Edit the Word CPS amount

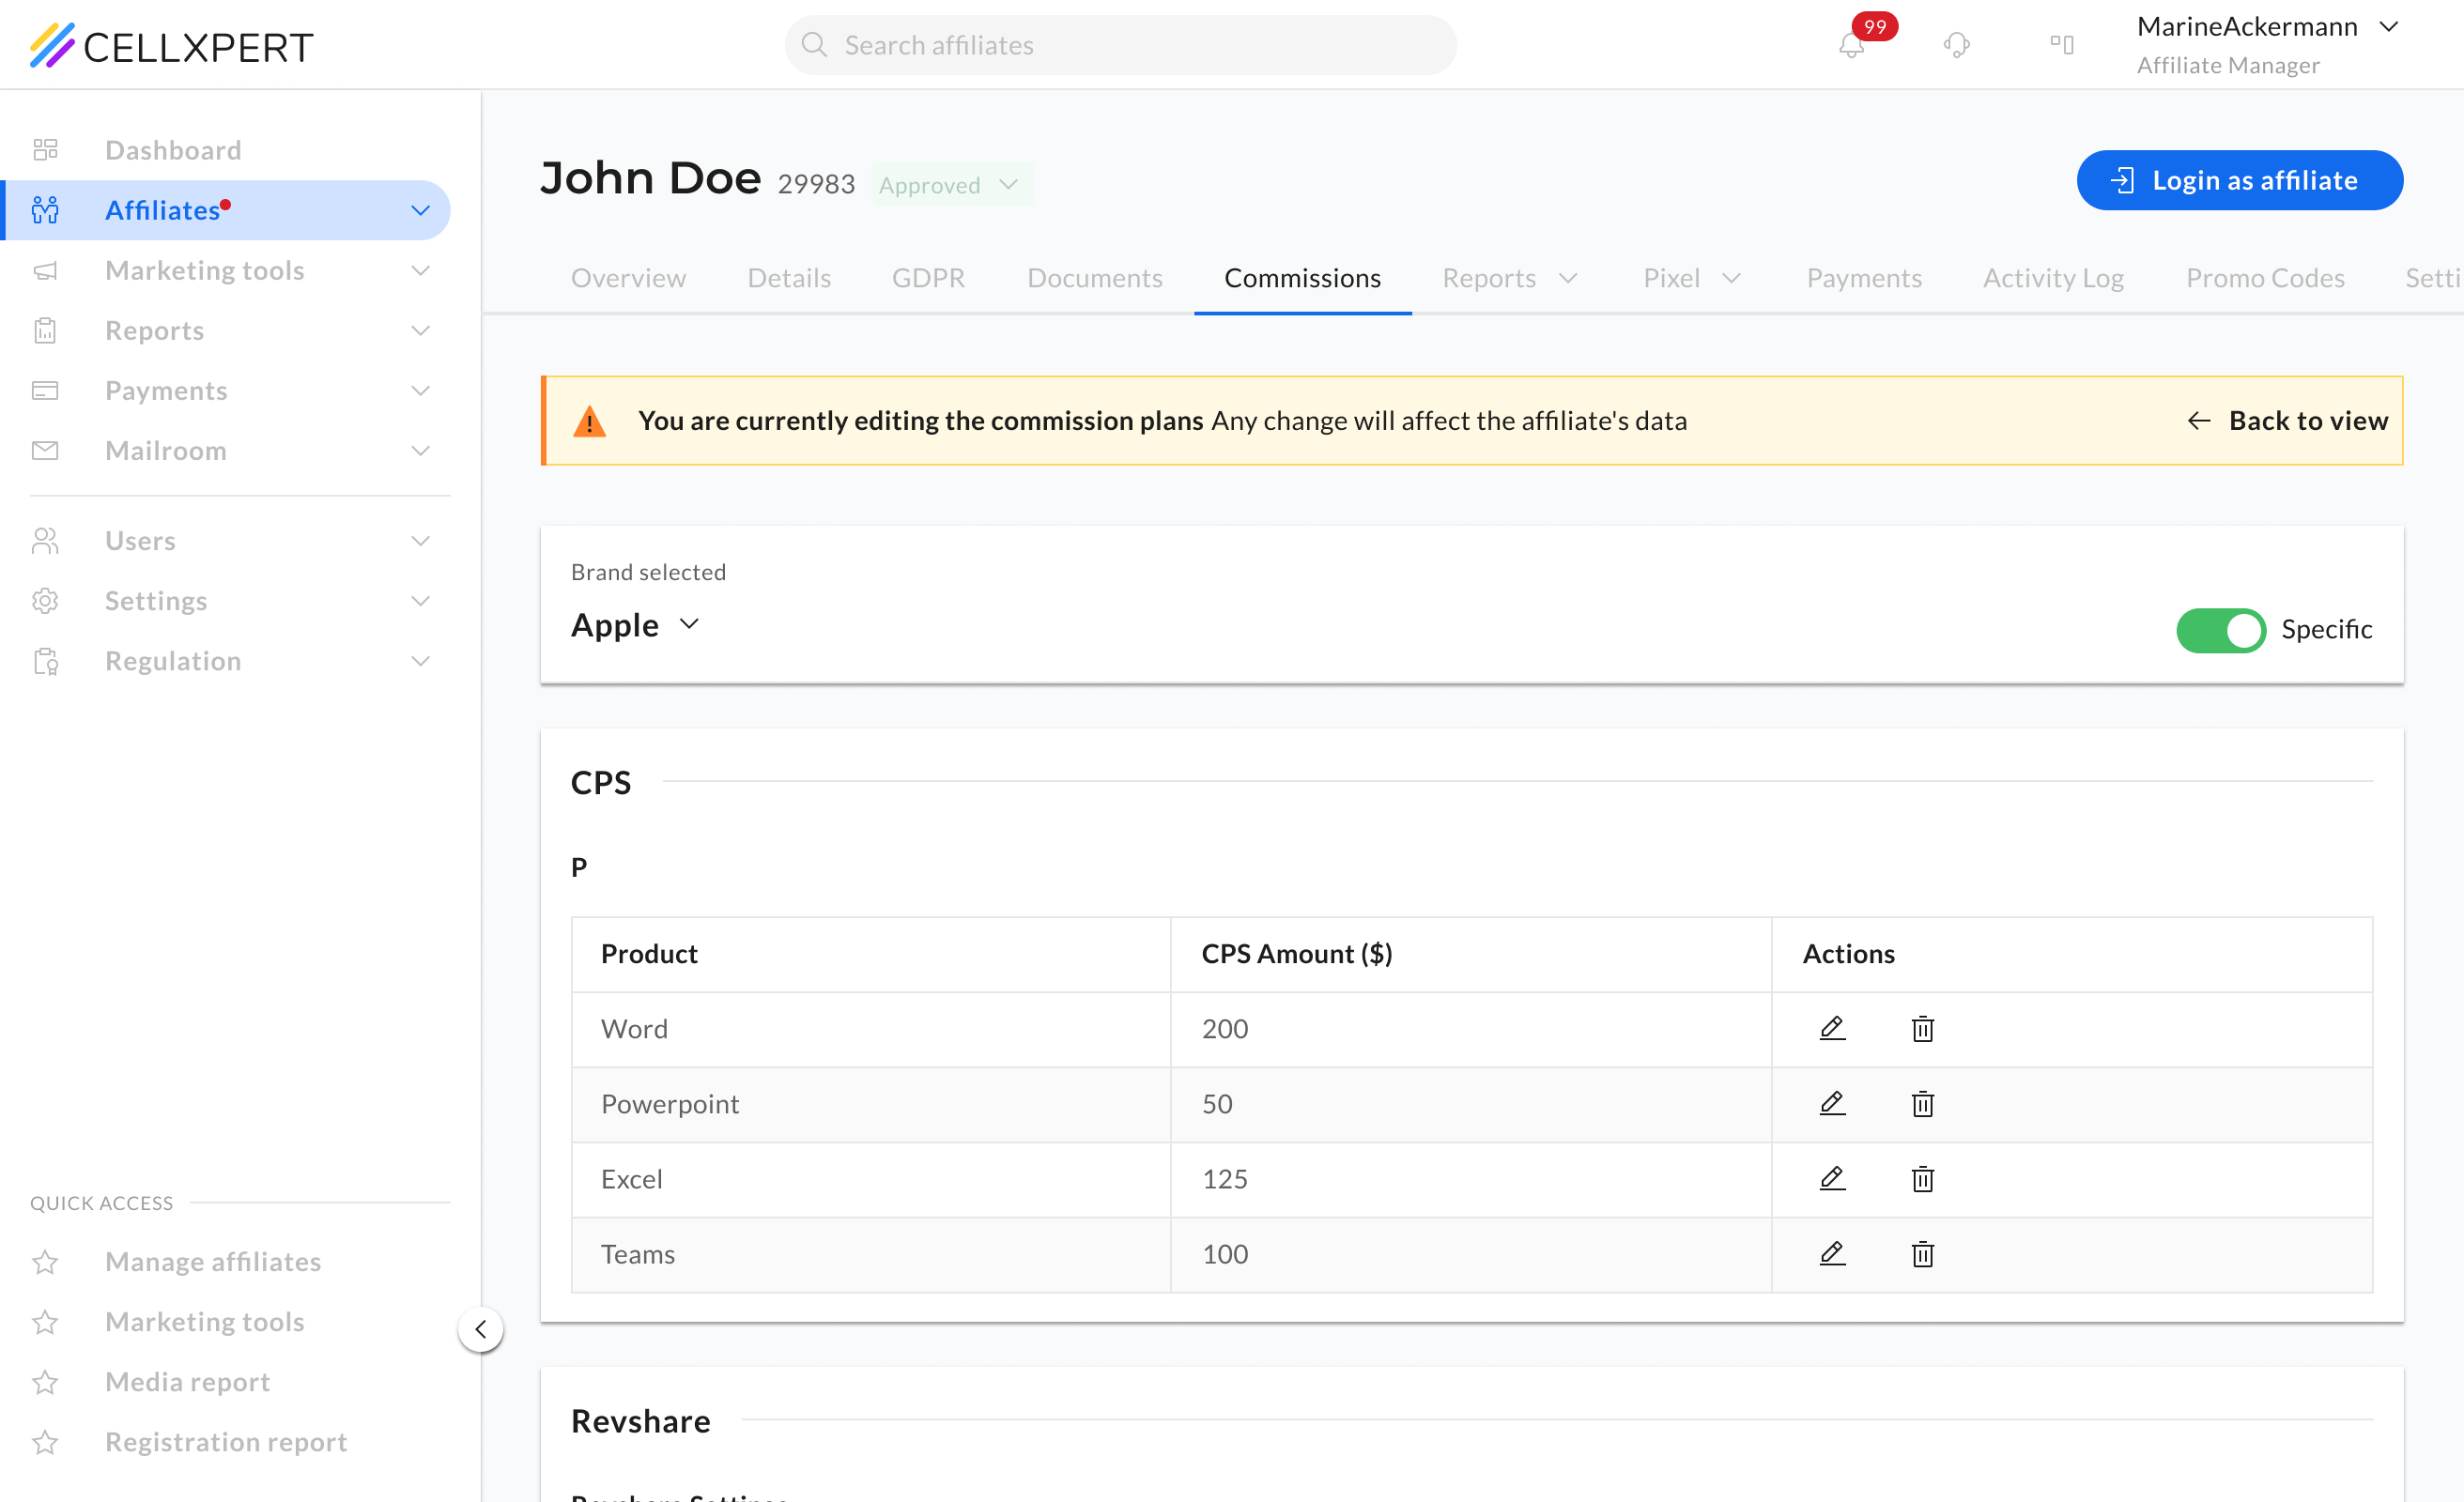(1832, 1028)
